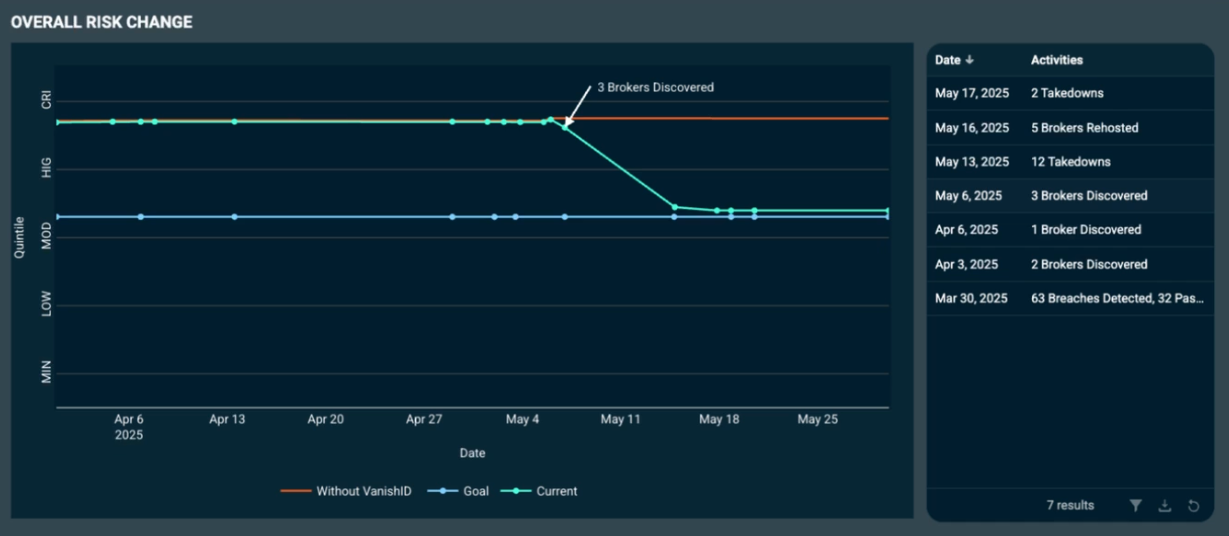Viewport: 1229px width, 536px height.
Task: Click the Current line point near Apr 13
Action: (234, 122)
